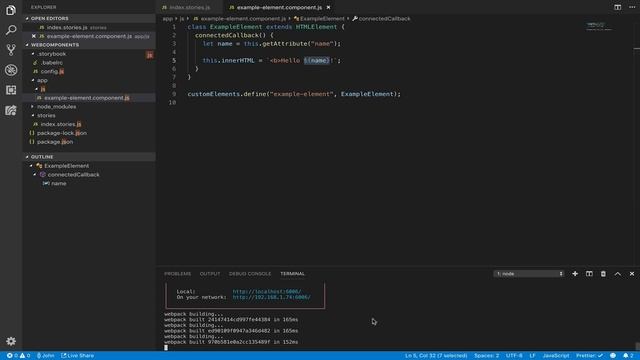Open the Extensions view icon

[11, 90]
